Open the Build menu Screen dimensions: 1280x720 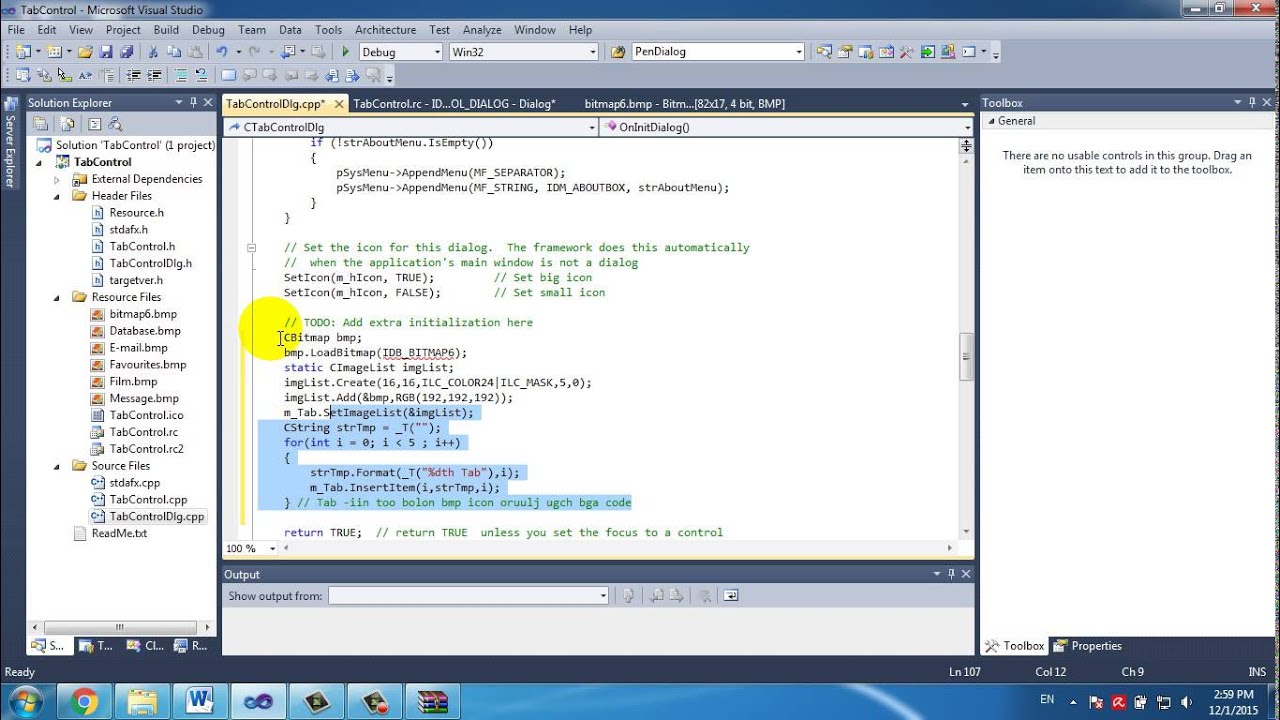[x=166, y=30]
